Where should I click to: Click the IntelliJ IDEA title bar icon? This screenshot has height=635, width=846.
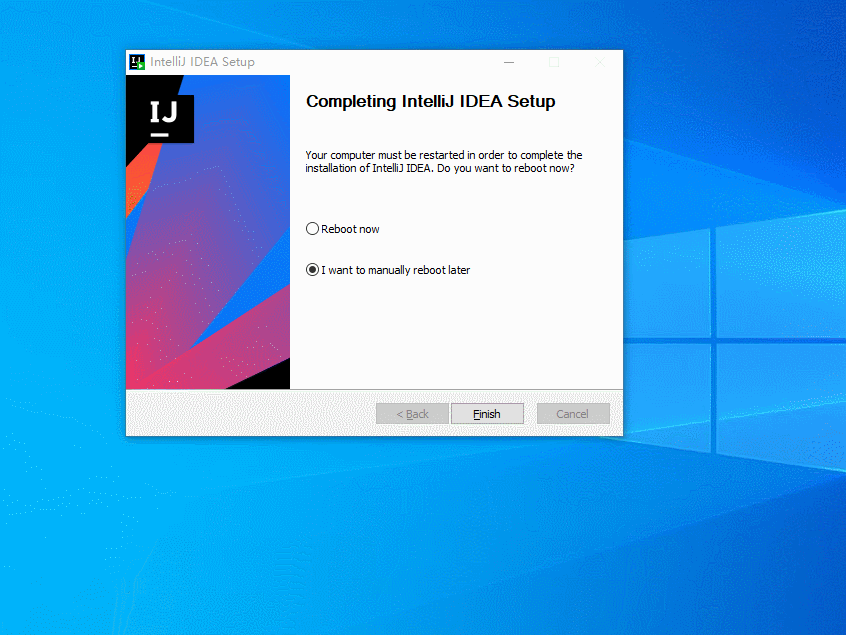click(137, 62)
